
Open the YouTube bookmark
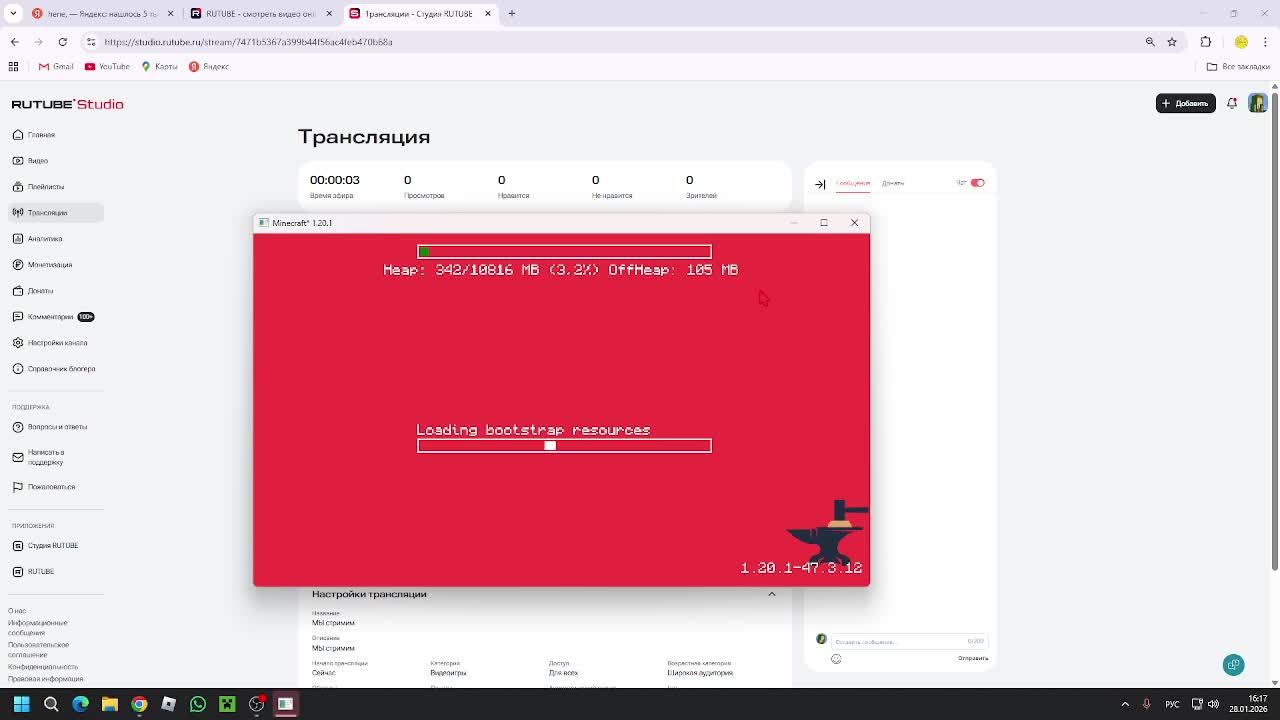[107, 66]
